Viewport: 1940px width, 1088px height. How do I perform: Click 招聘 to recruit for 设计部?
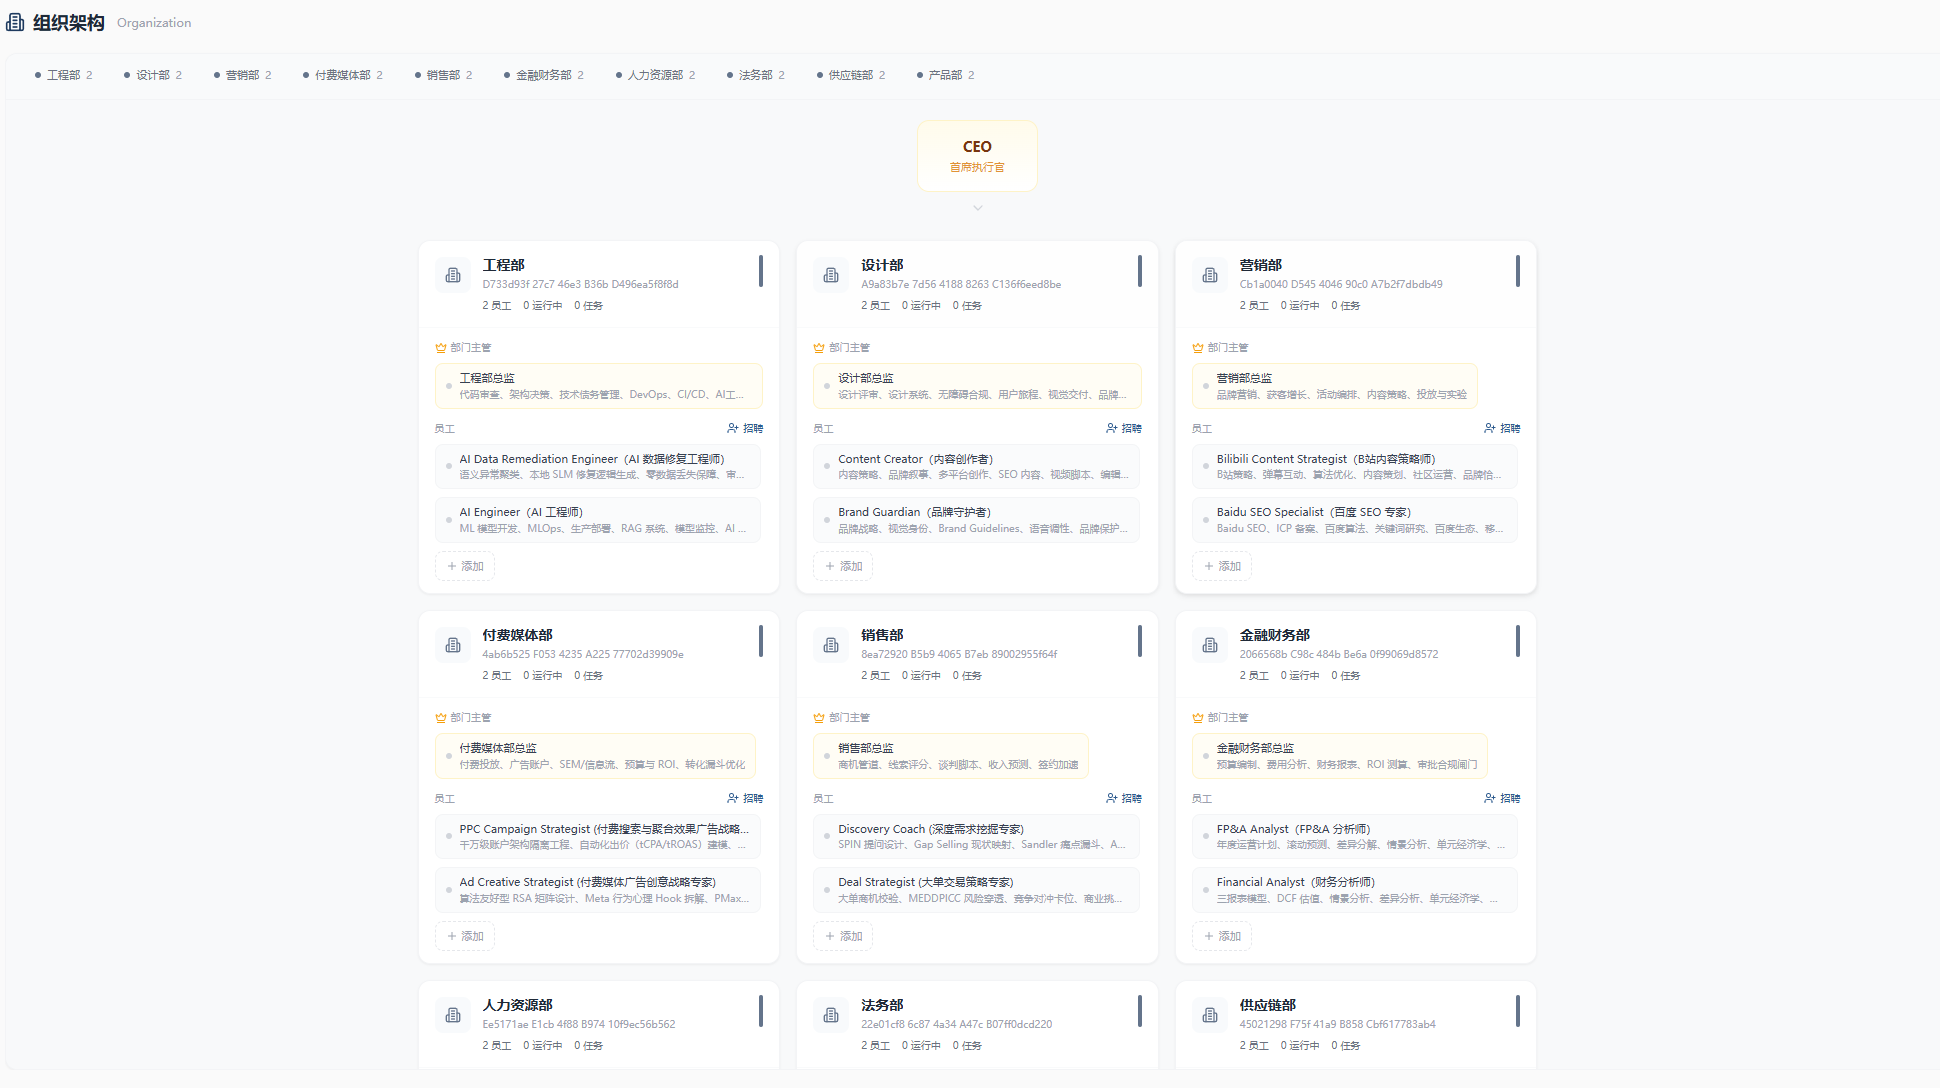click(x=1124, y=428)
